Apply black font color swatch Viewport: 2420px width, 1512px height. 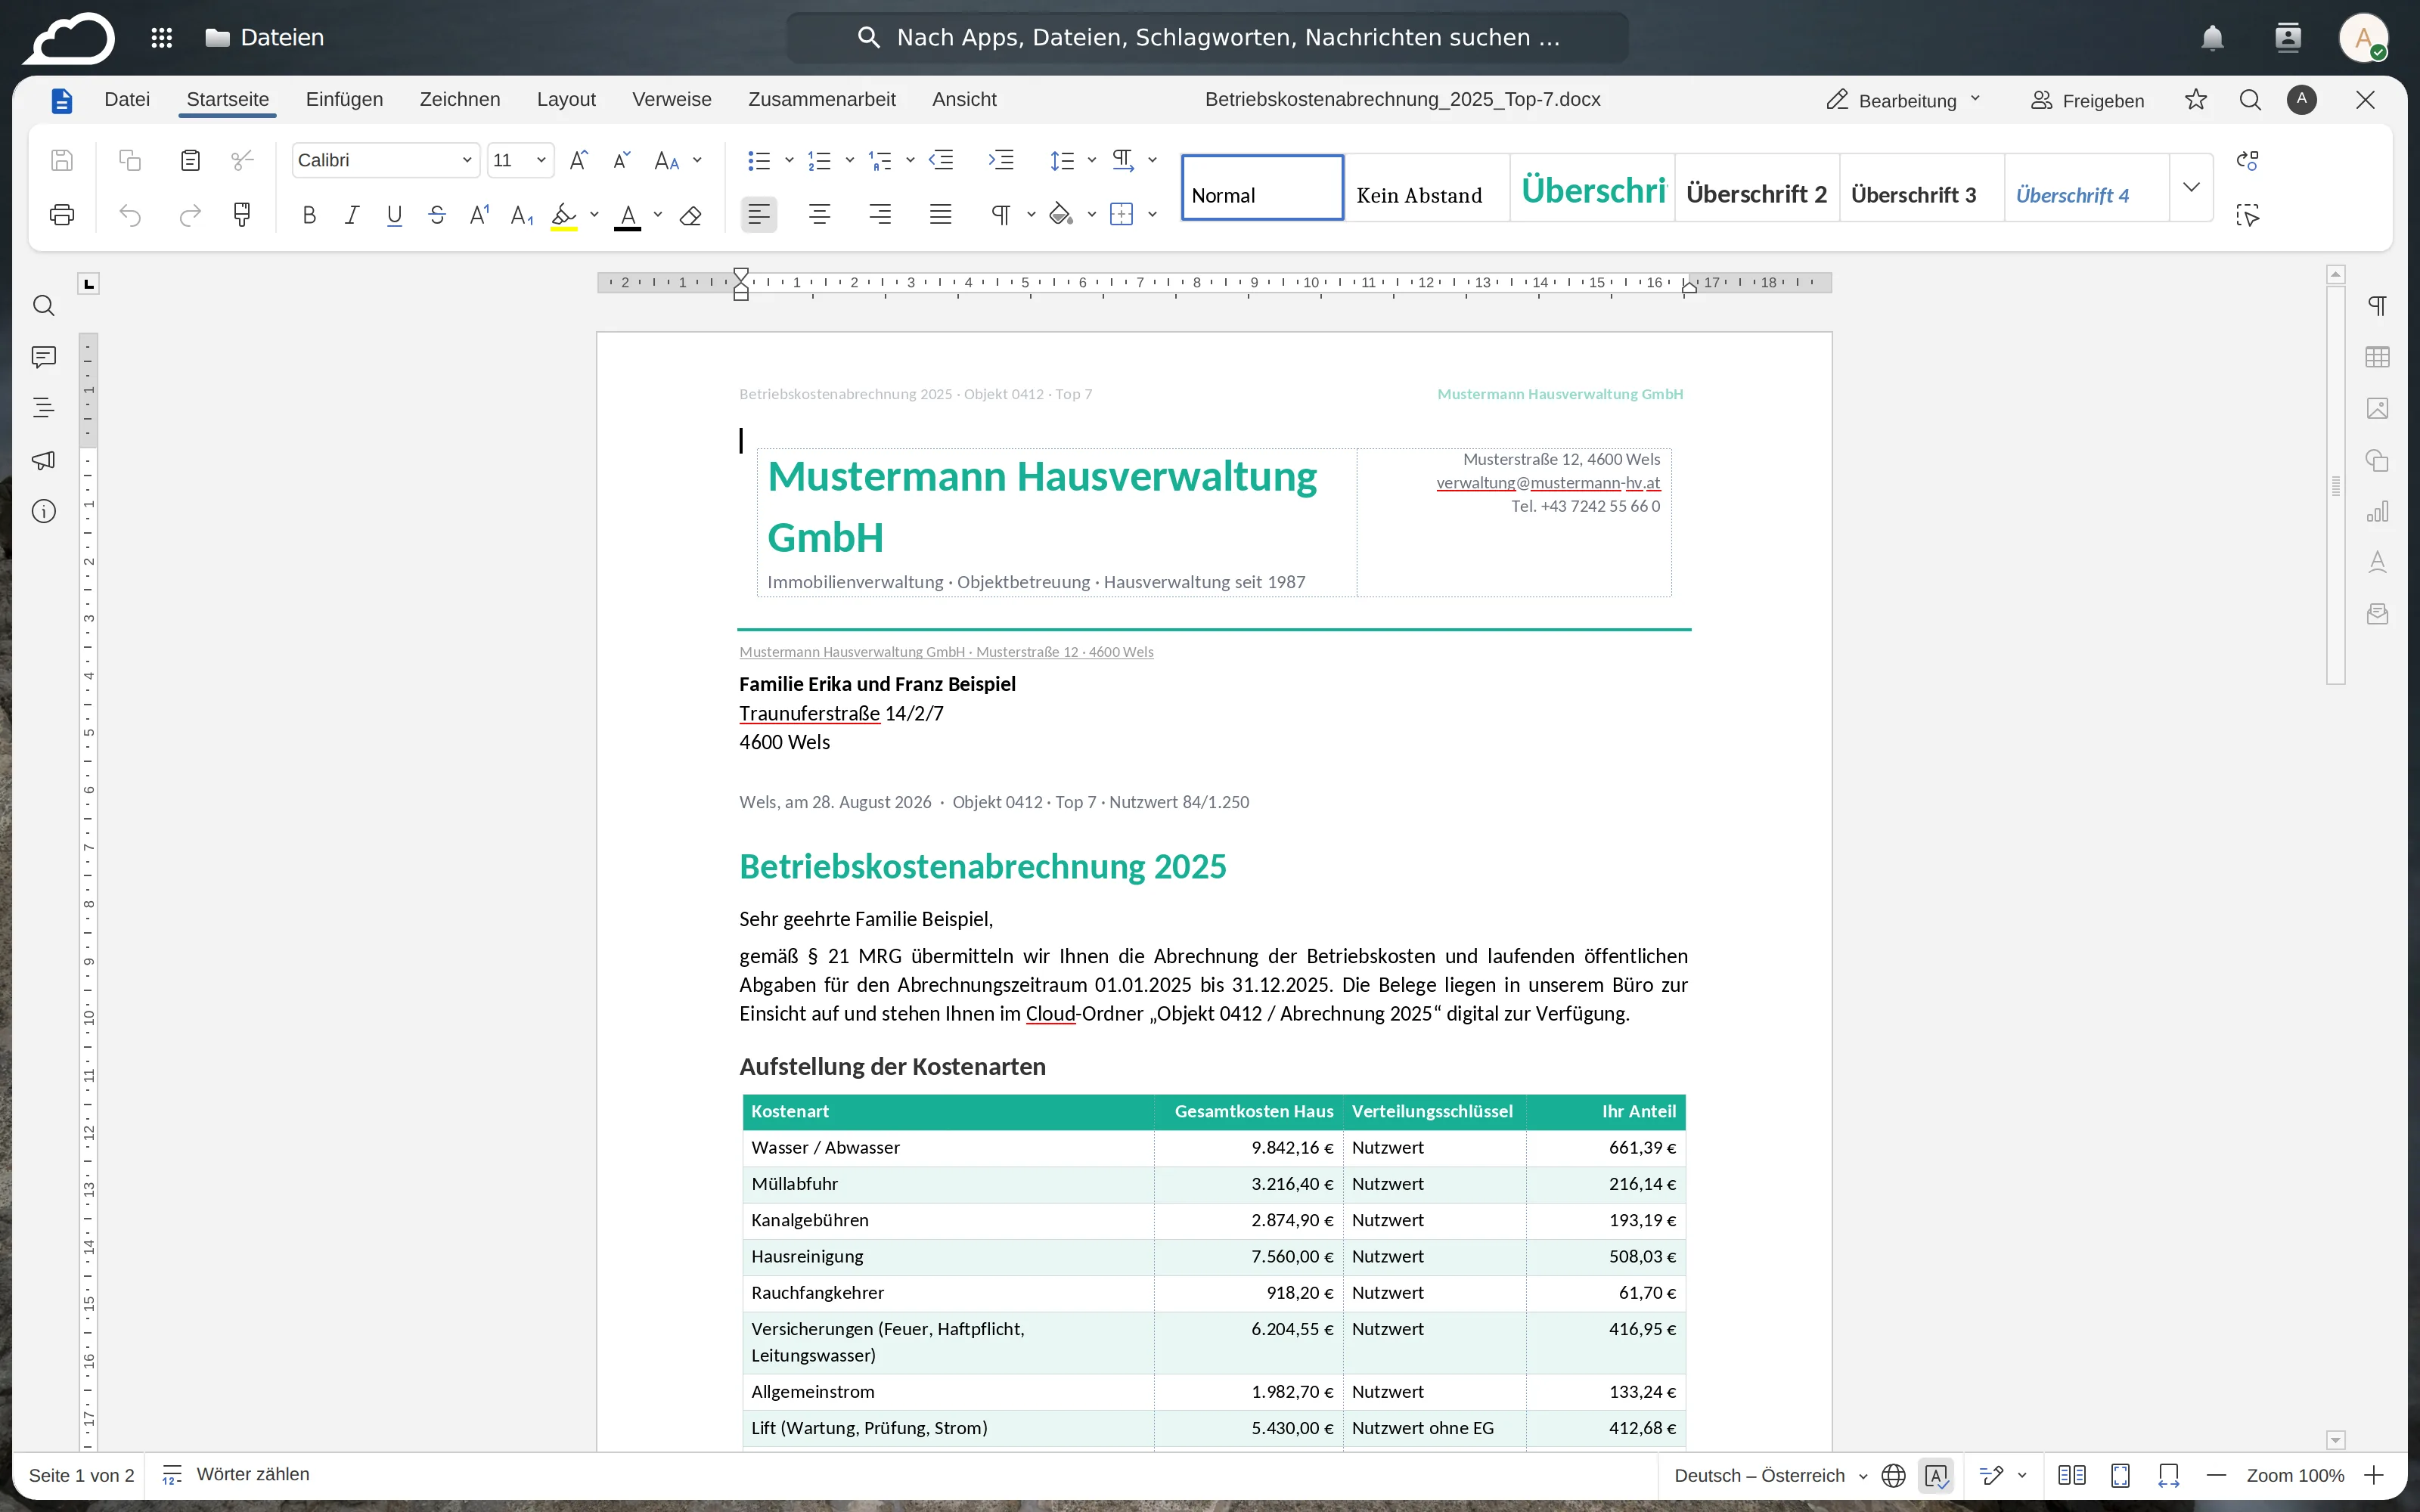click(627, 215)
